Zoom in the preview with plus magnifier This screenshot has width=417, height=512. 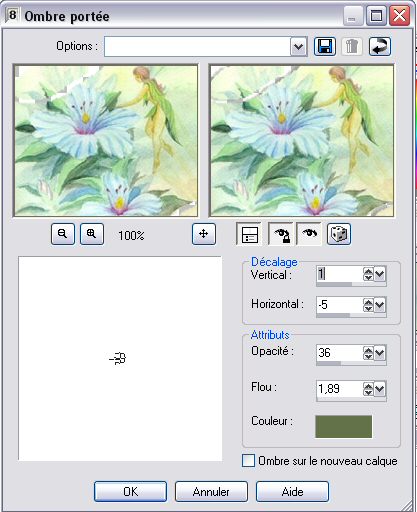pyautogui.click(x=92, y=234)
